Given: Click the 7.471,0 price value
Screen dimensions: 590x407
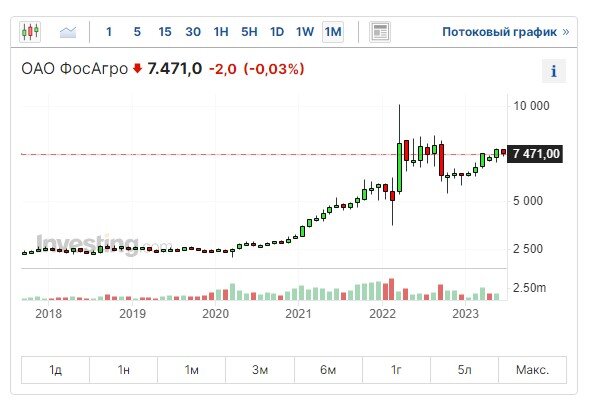Looking at the screenshot, I should click(x=175, y=69).
